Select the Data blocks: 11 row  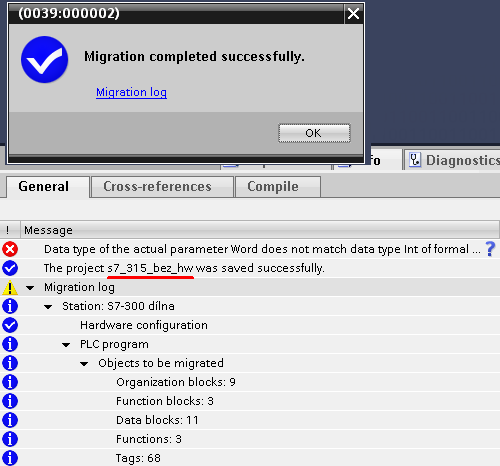(250, 420)
